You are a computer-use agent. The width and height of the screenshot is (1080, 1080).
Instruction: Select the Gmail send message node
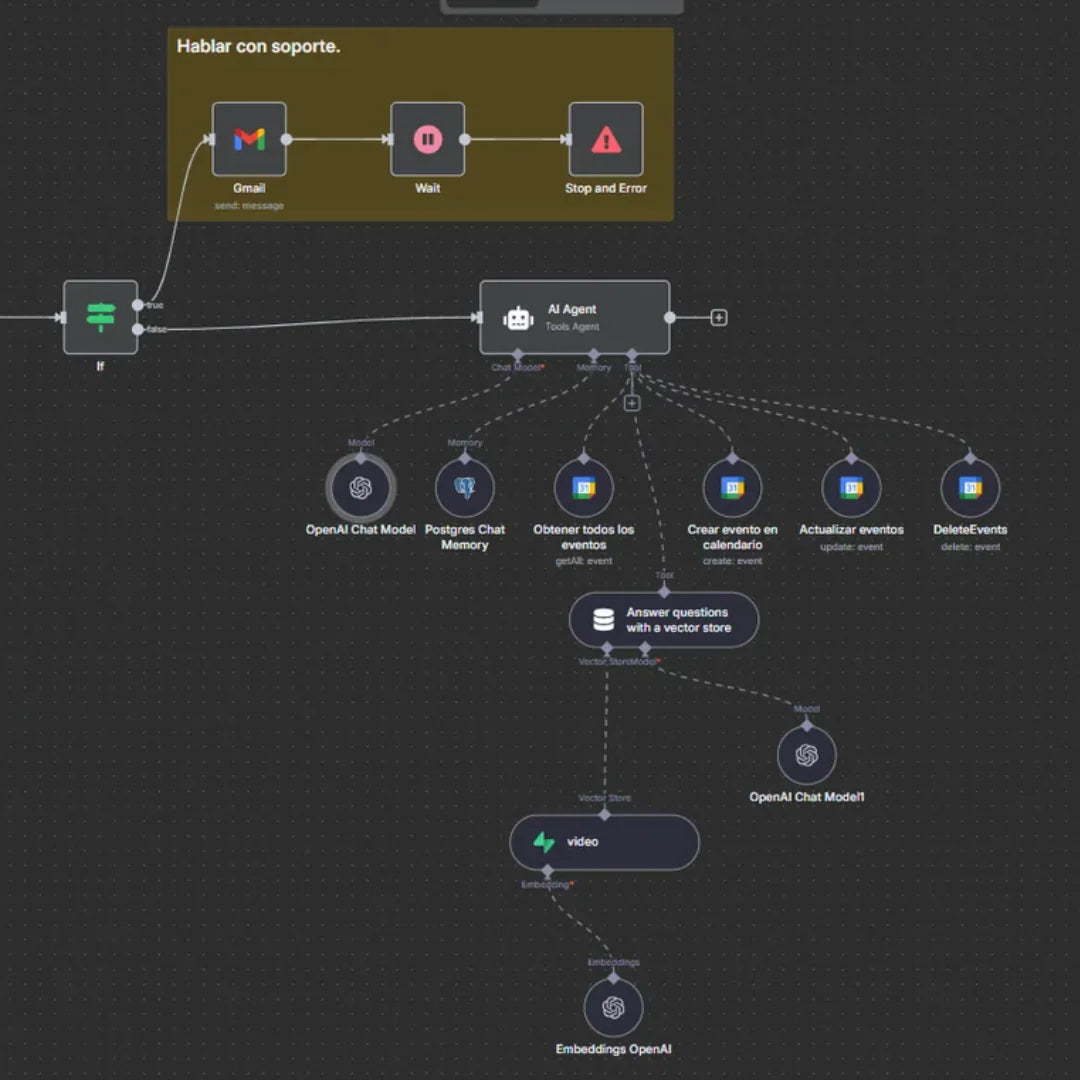pyautogui.click(x=249, y=139)
